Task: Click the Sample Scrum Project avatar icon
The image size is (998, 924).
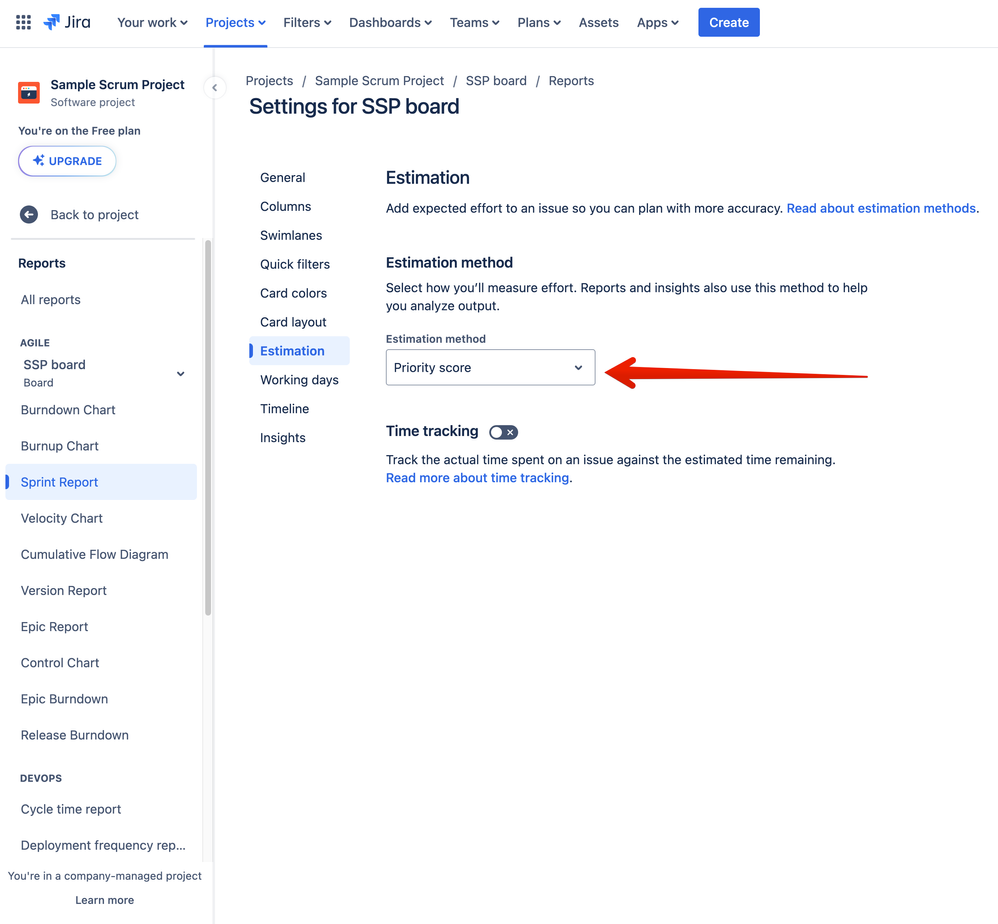Action: (x=29, y=92)
